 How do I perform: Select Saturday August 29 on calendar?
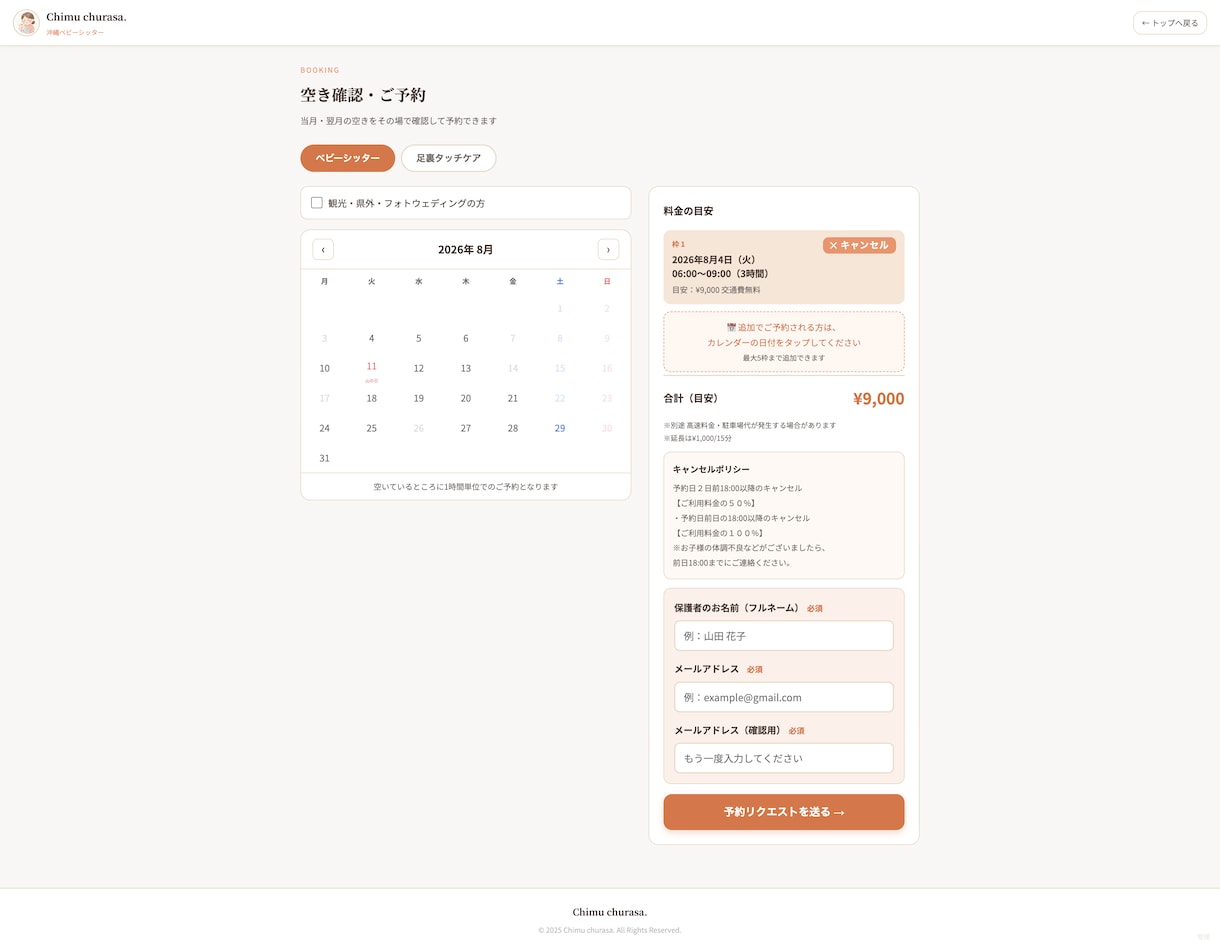[560, 428]
